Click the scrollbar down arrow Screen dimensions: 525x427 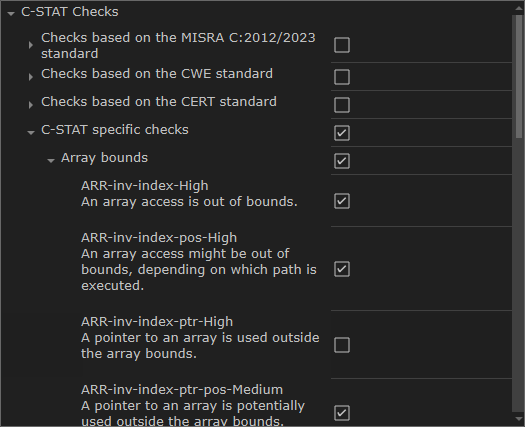[x=519, y=419]
